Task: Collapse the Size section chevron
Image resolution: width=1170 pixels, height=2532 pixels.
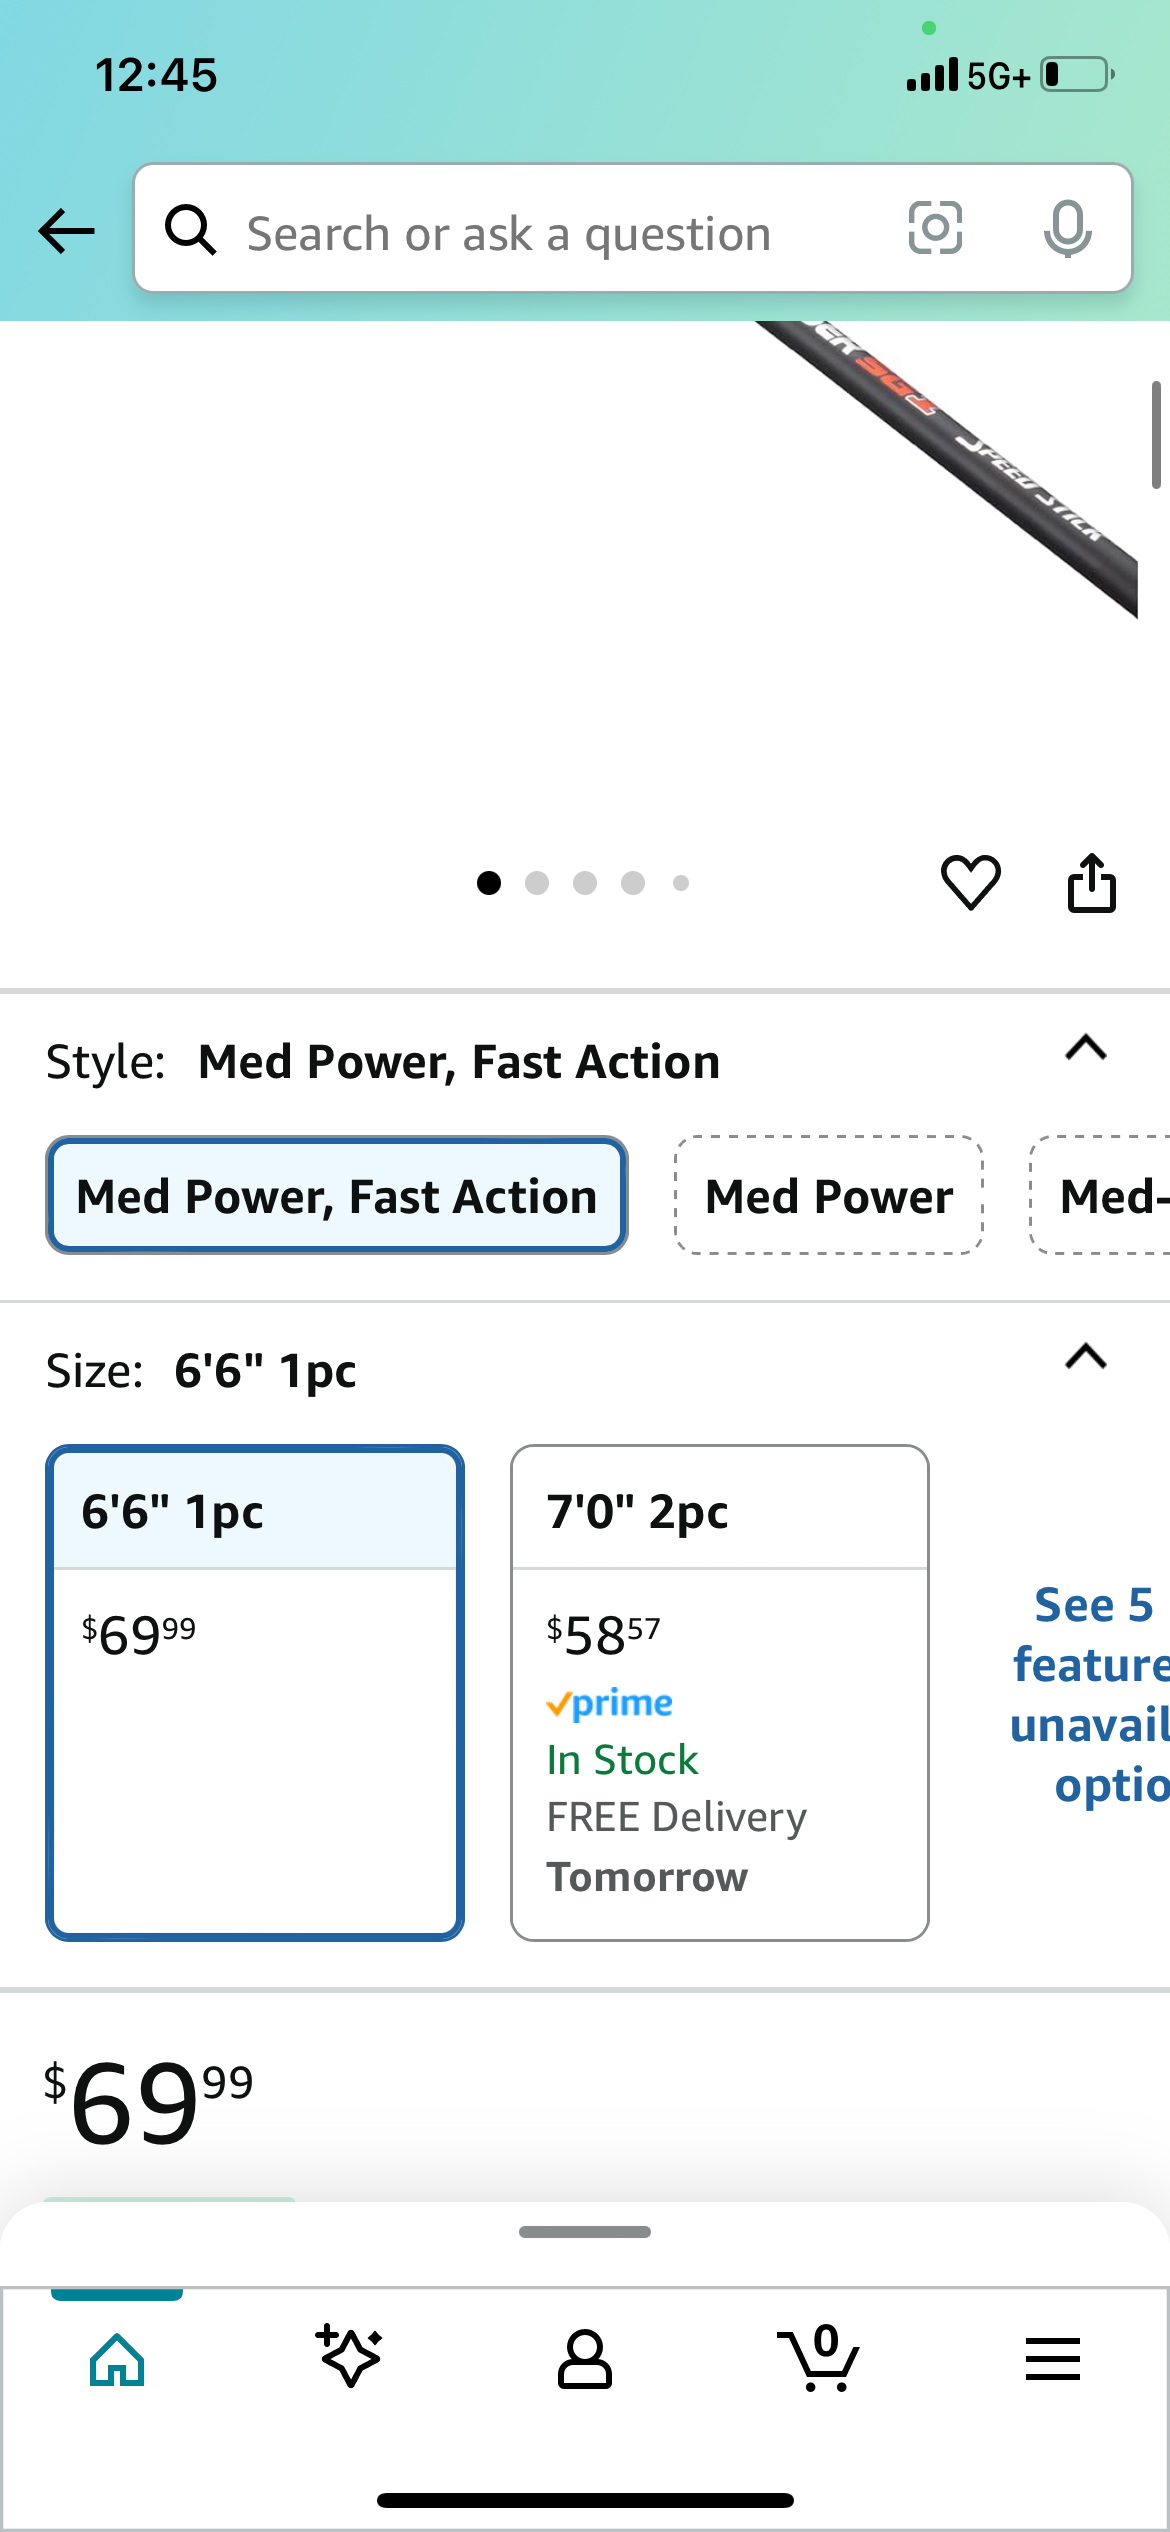Action: (x=1086, y=1357)
